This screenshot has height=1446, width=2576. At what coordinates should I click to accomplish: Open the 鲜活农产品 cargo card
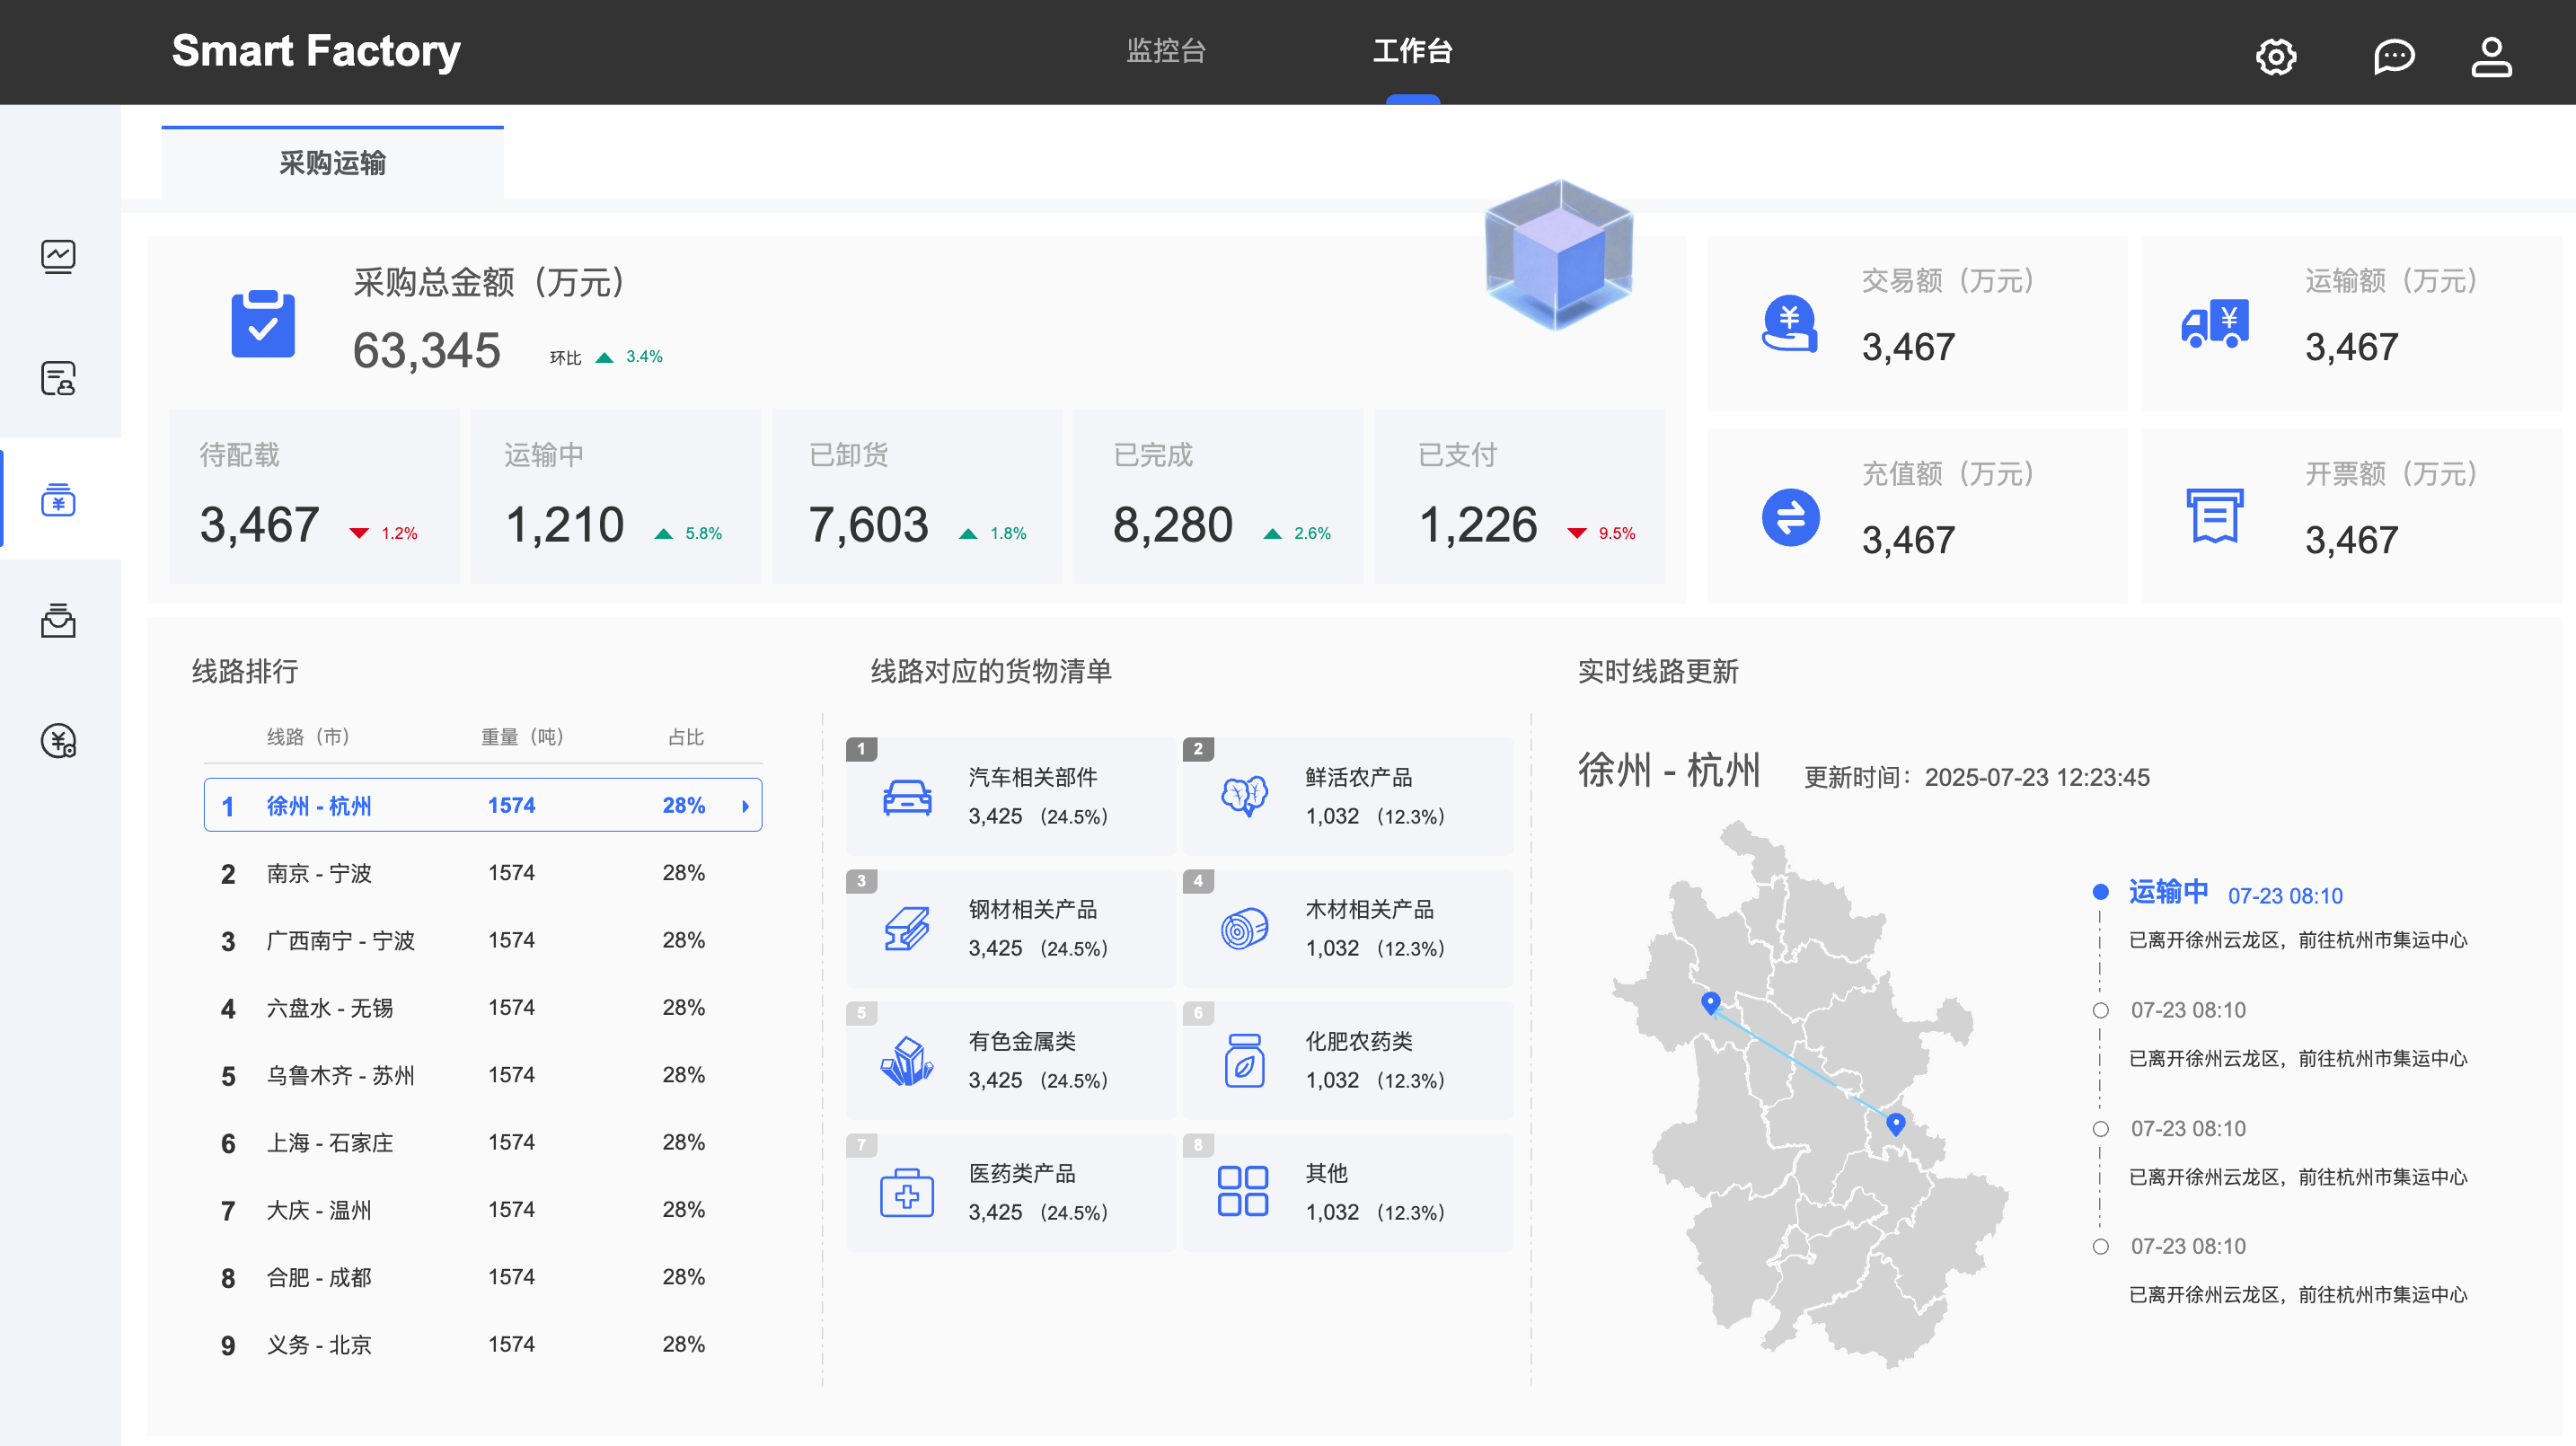coord(1347,797)
